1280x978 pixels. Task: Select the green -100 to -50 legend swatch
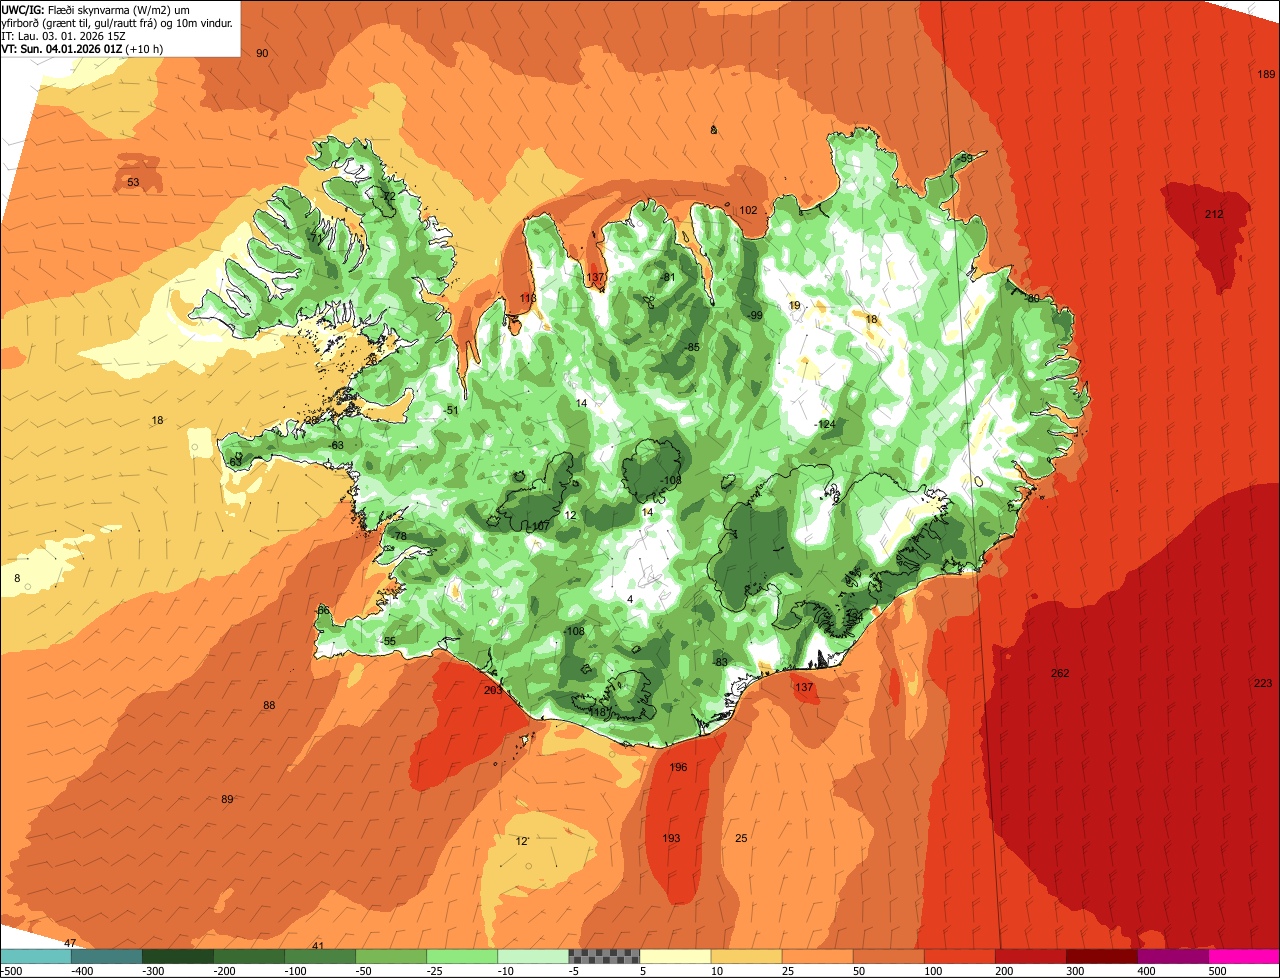320,957
